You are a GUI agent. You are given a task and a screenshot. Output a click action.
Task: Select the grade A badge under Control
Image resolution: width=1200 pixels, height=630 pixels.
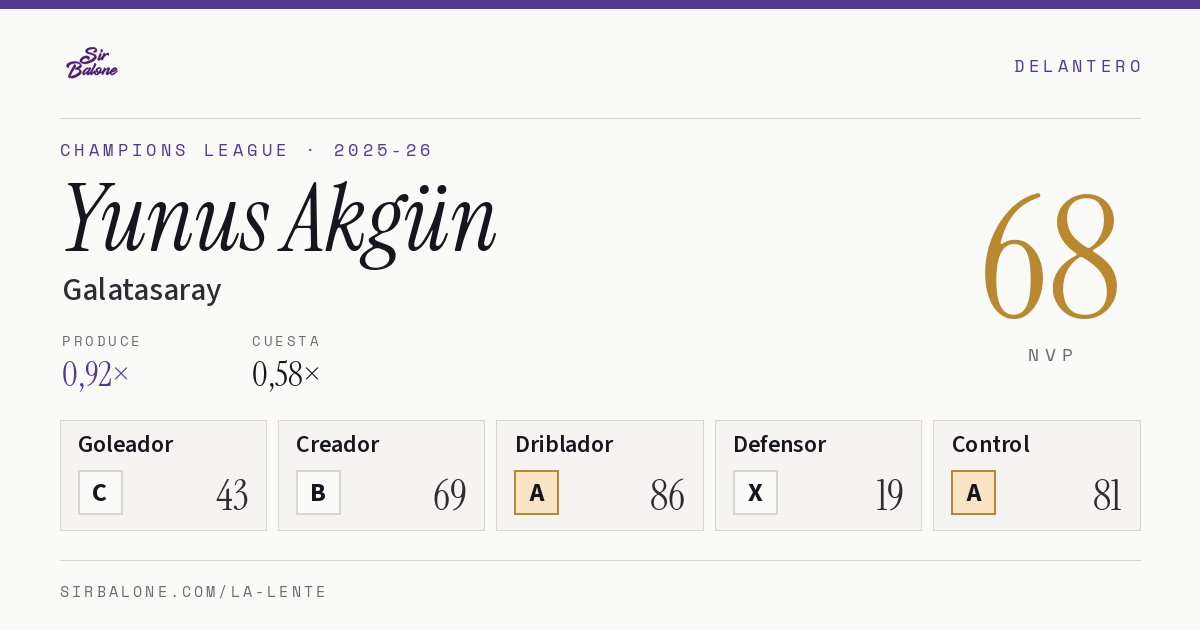pyautogui.click(x=973, y=492)
